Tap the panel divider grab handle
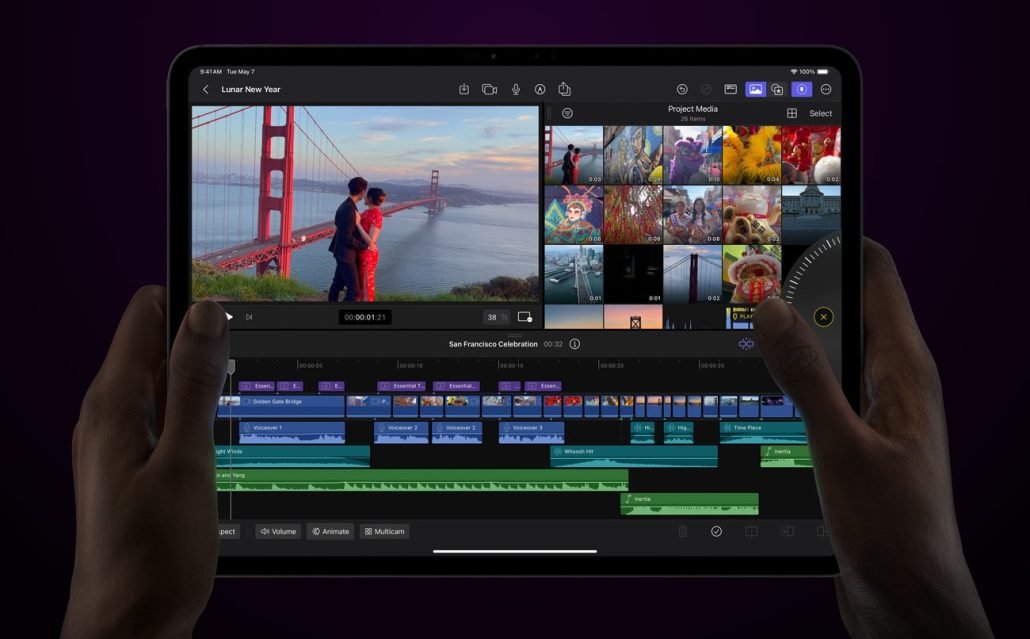This screenshot has width=1030, height=639. coord(515,336)
